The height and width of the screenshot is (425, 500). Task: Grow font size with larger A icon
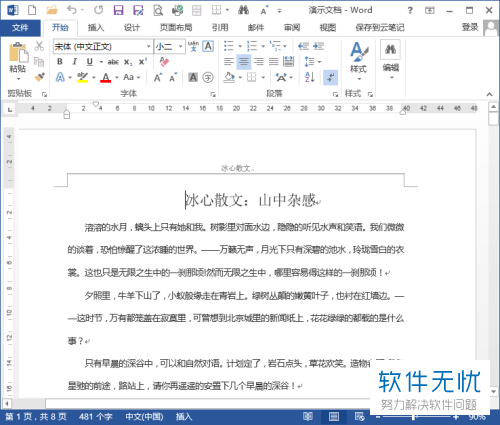click(x=158, y=78)
